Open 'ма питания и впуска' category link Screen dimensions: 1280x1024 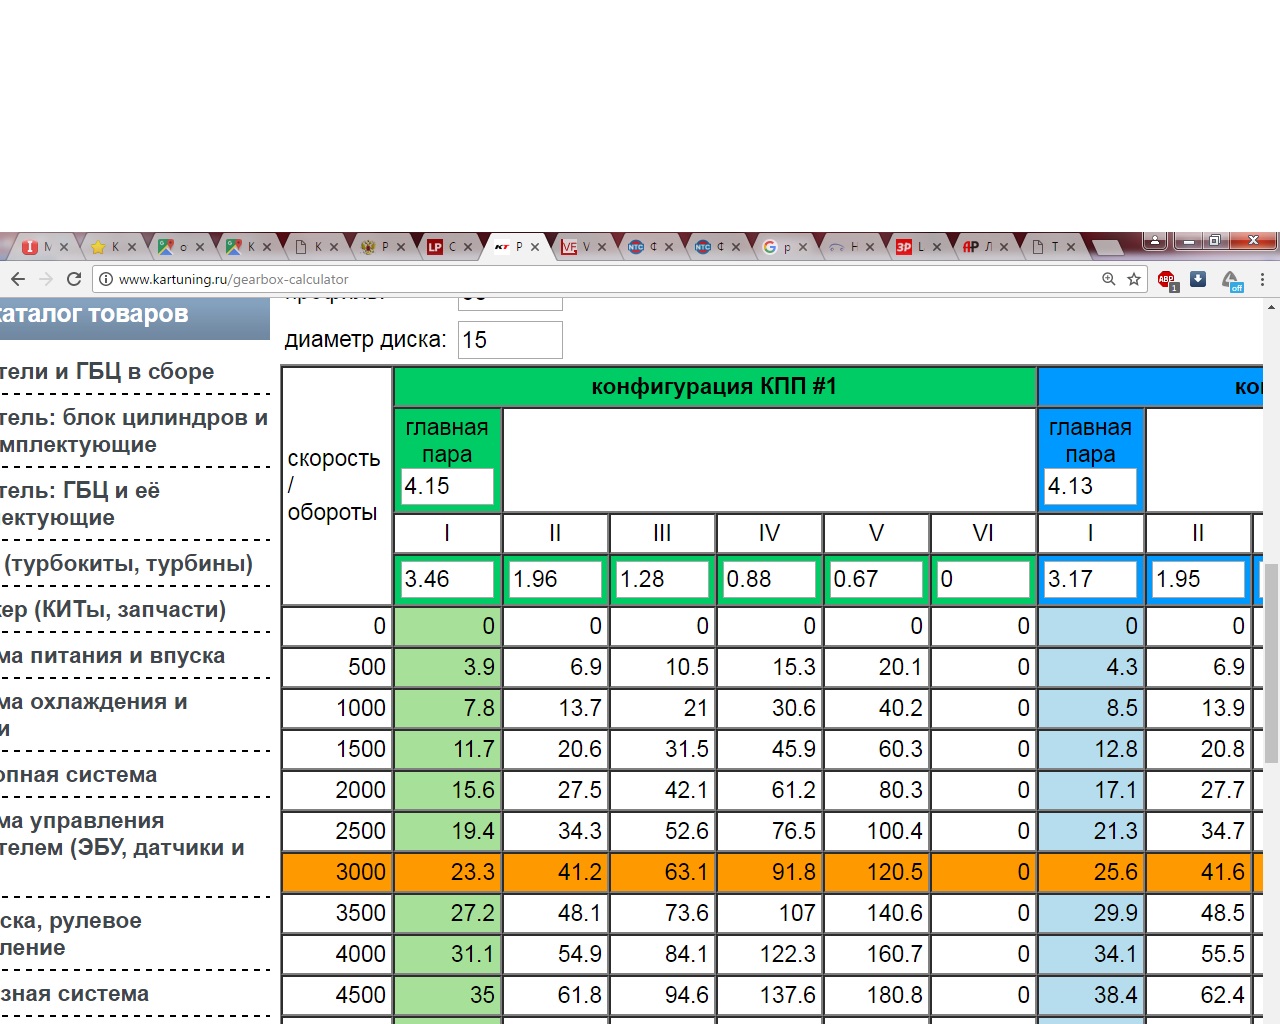[112, 655]
